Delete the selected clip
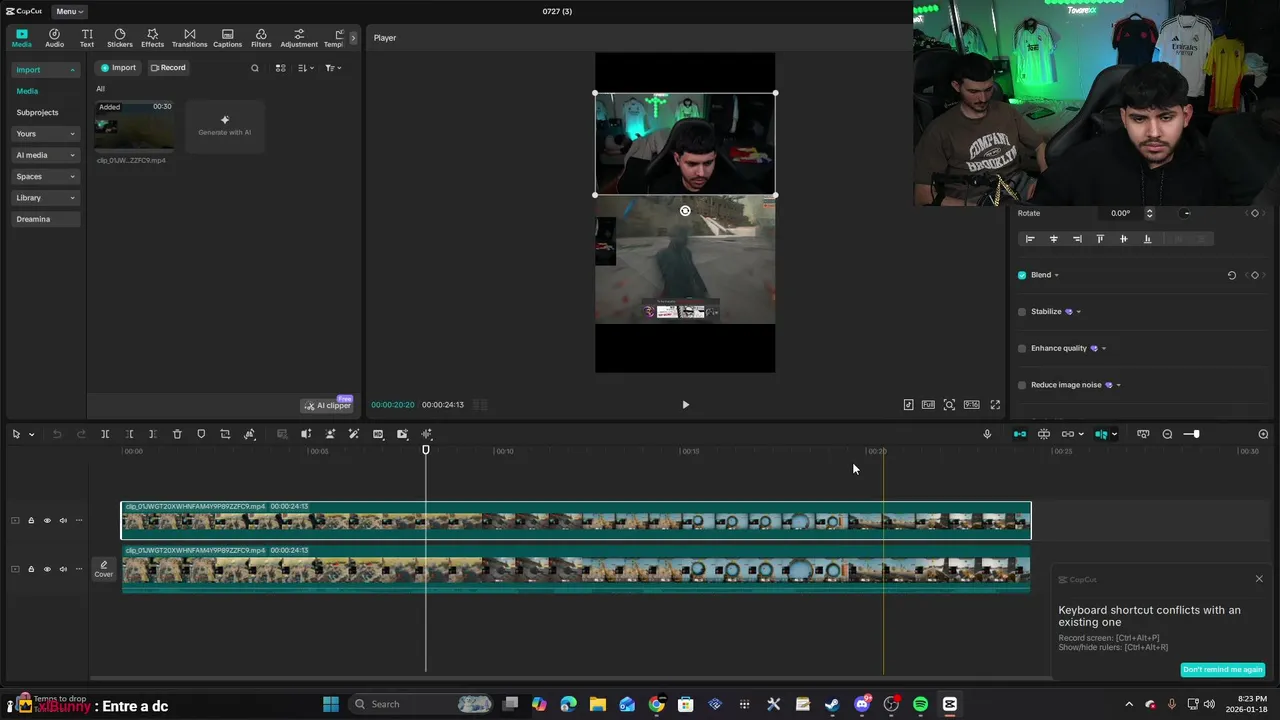 coord(177,434)
